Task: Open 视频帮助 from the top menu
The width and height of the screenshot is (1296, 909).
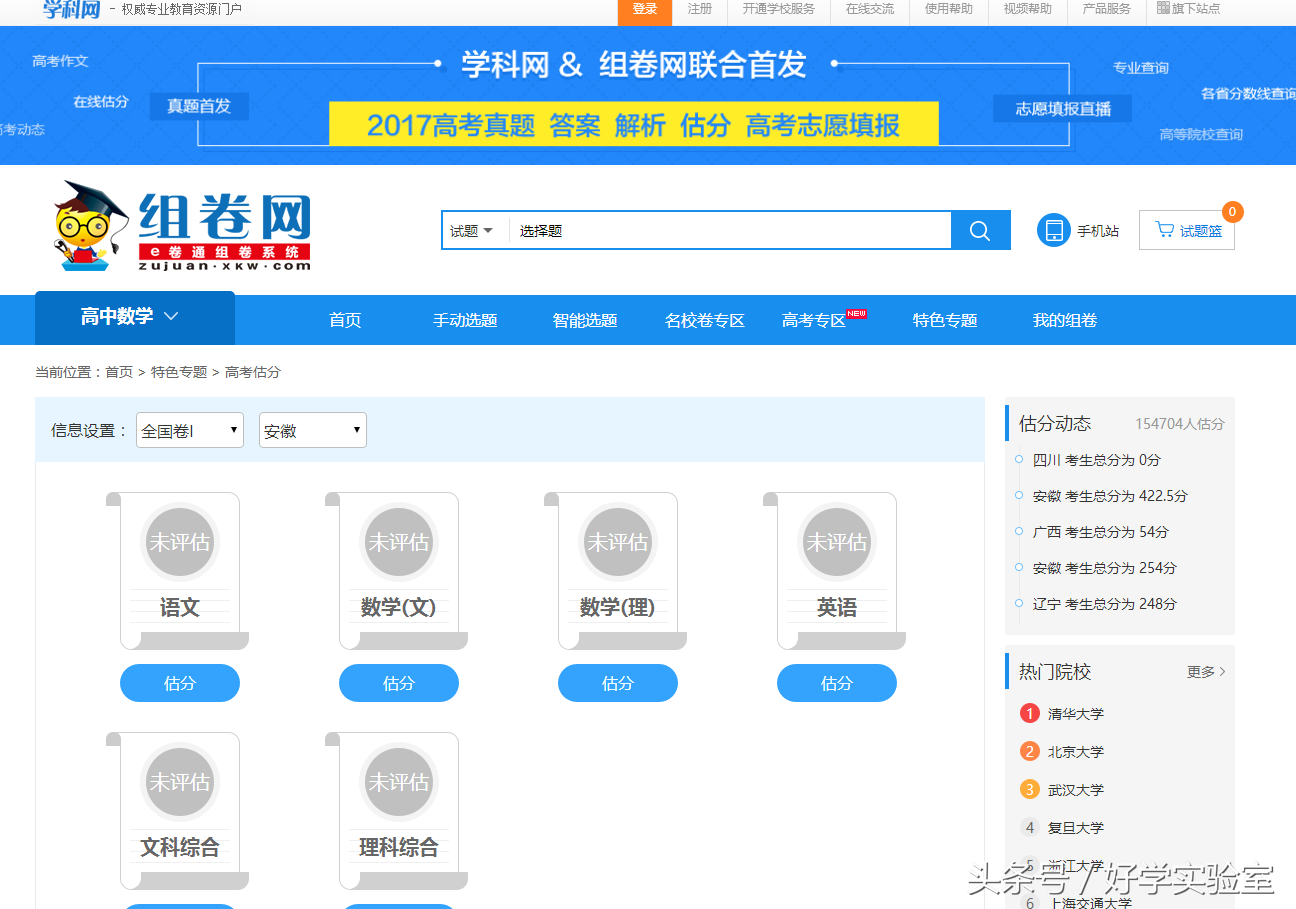Action: click(x=1026, y=11)
